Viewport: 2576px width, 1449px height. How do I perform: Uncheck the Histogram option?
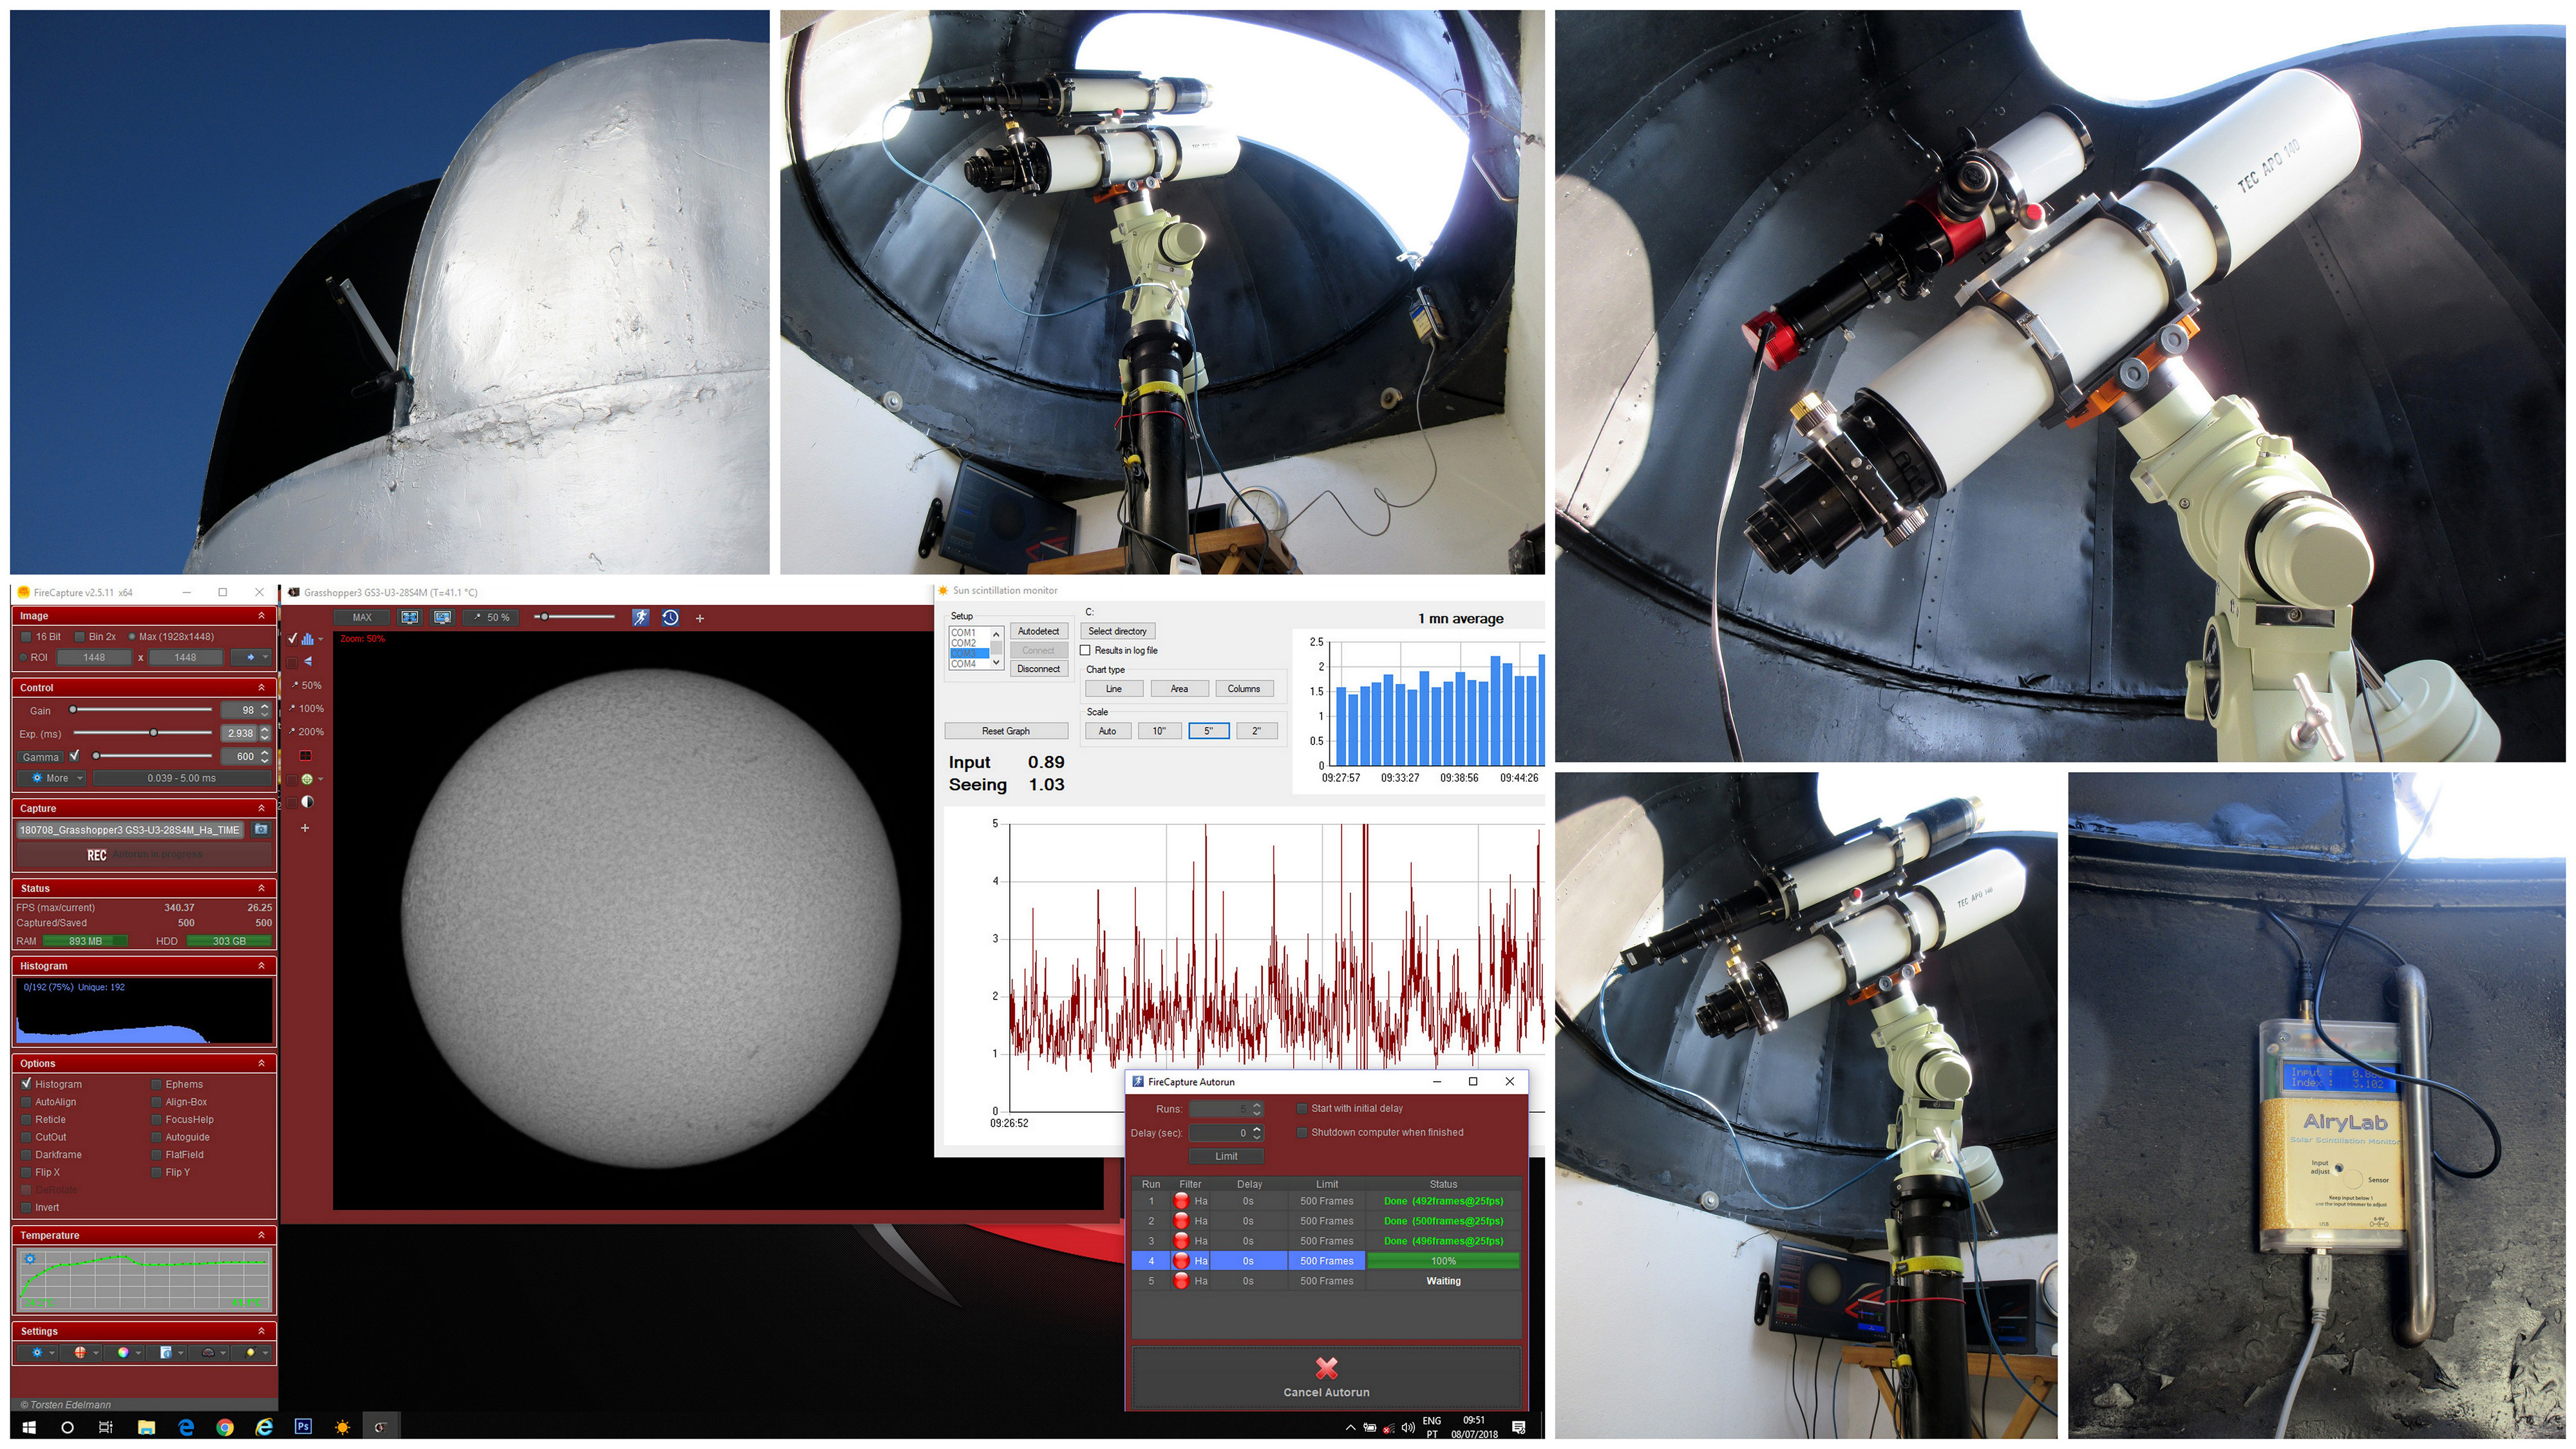click(26, 1084)
